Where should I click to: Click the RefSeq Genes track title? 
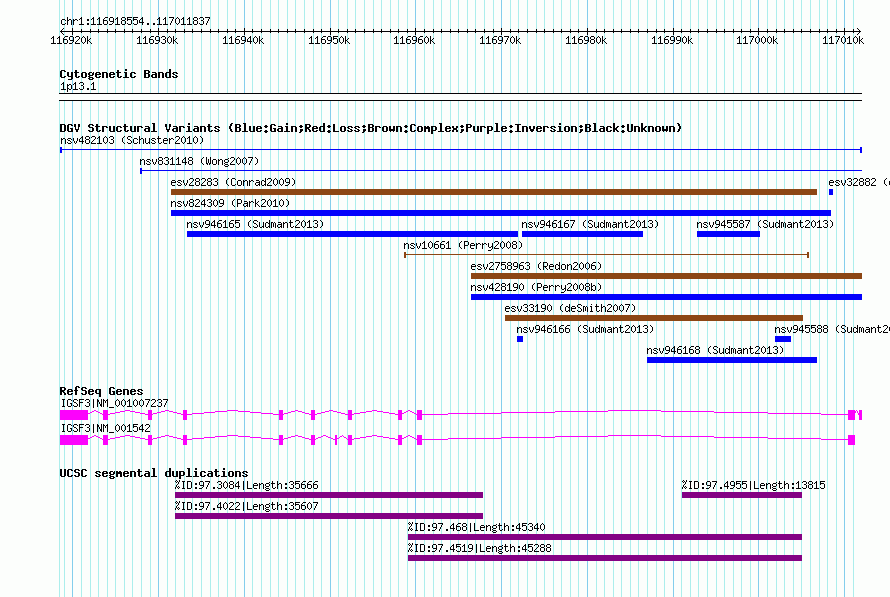point(102,391)
